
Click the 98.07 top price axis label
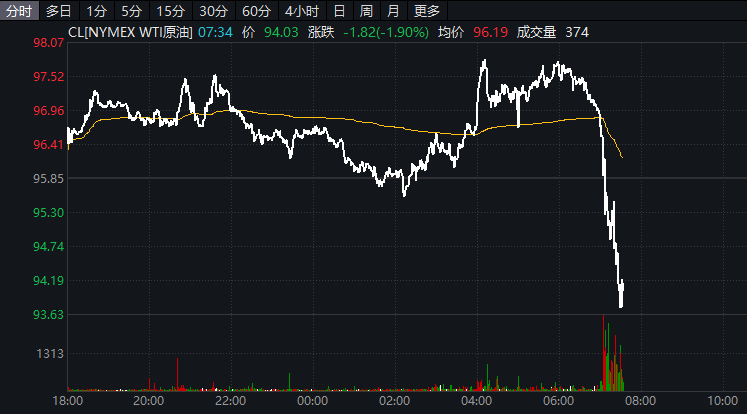tap(48, 44)
